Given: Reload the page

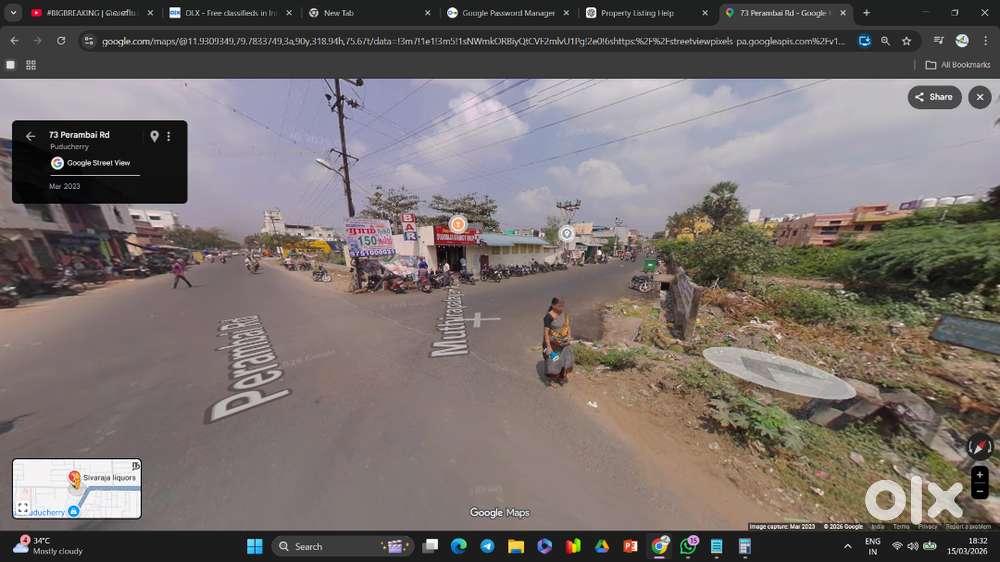Looking at the screenshot, I should click(x=61, y=41).
